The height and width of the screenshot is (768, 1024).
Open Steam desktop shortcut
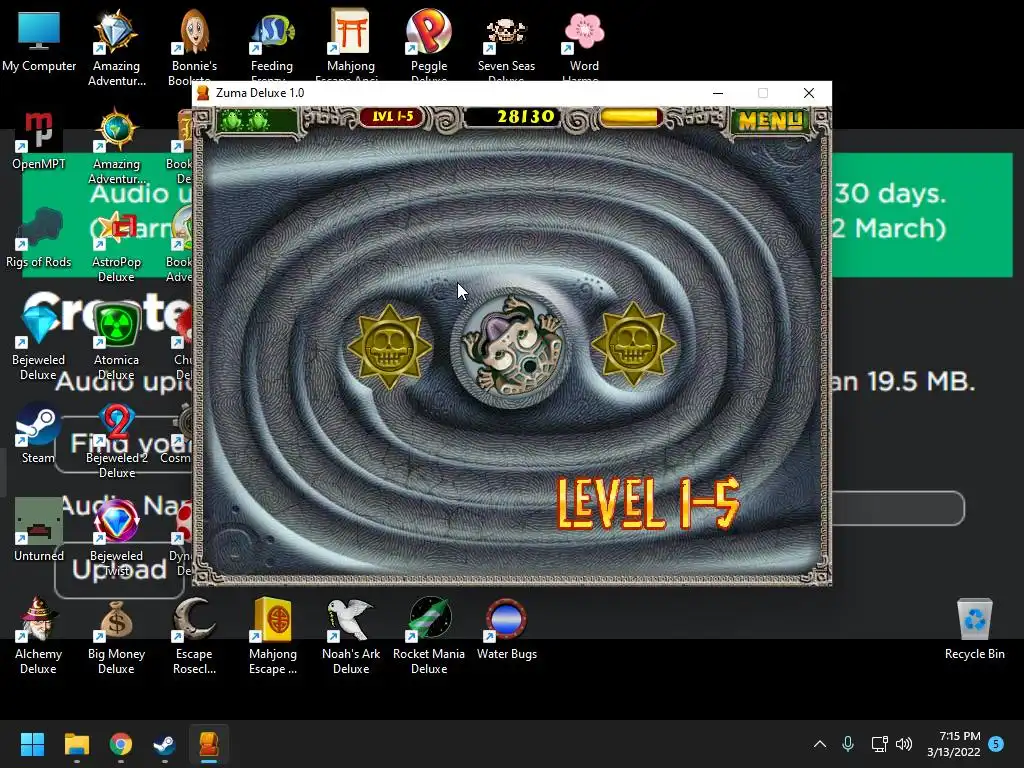click(39, 434)
